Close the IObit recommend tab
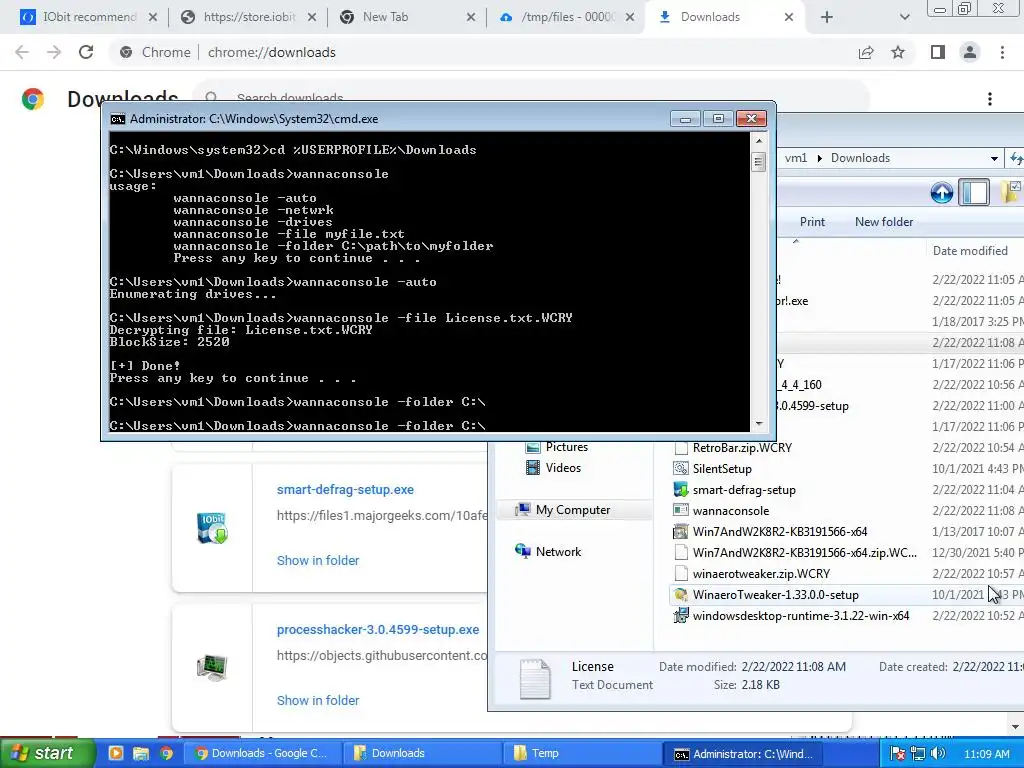The image size is (1024, 768). 153,17
